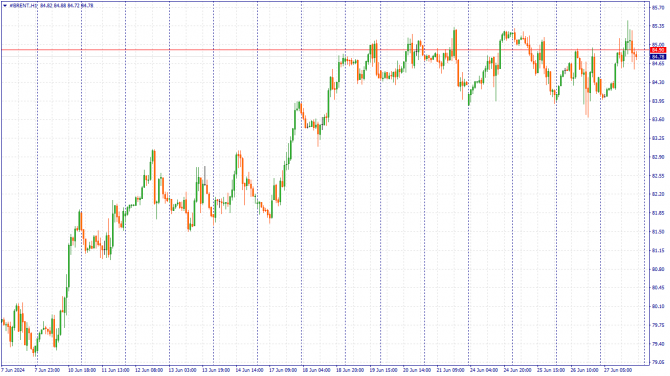Click the 80.10 price axis label
The image size is (670, 376).
[x=658, y=306]
